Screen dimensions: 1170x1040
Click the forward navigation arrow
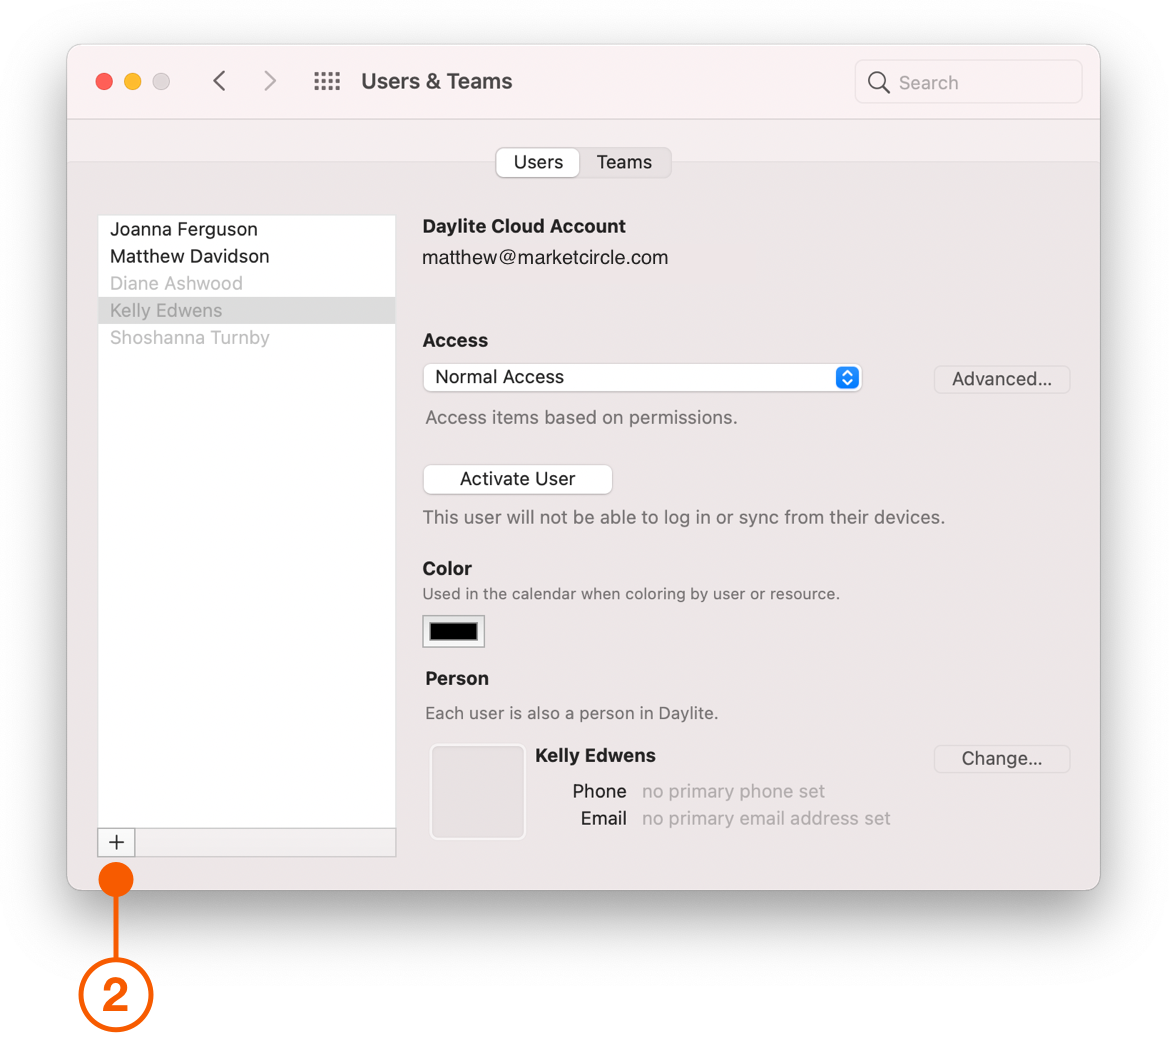coord(270,81)
